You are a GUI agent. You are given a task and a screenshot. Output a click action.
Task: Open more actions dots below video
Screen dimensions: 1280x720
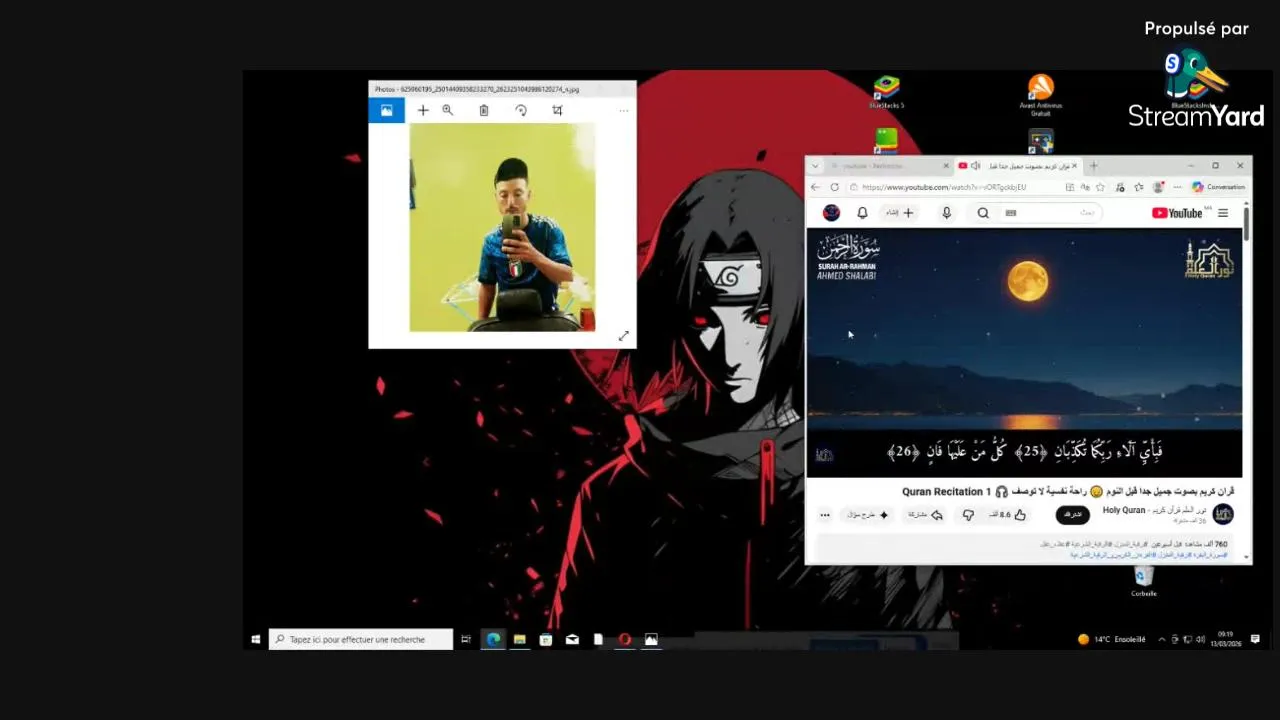click(825, 515)
